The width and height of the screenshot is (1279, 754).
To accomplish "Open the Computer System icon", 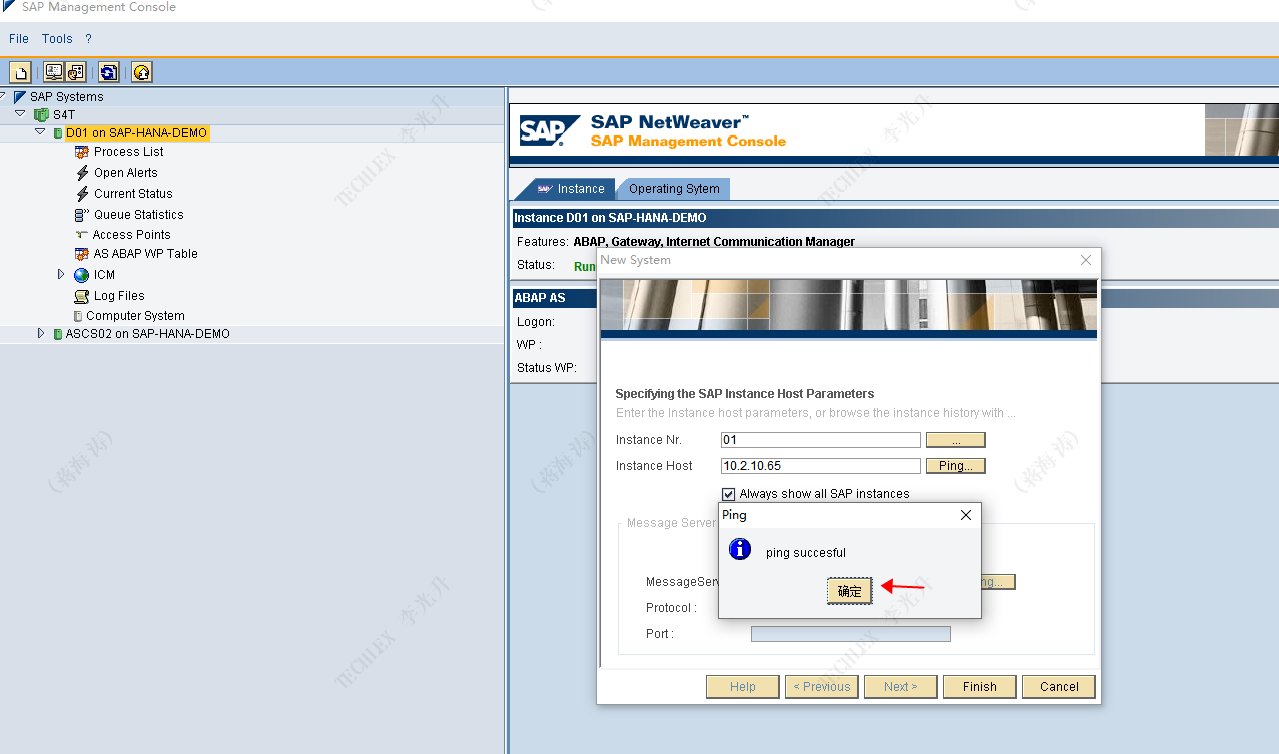I will click(78, 316).
